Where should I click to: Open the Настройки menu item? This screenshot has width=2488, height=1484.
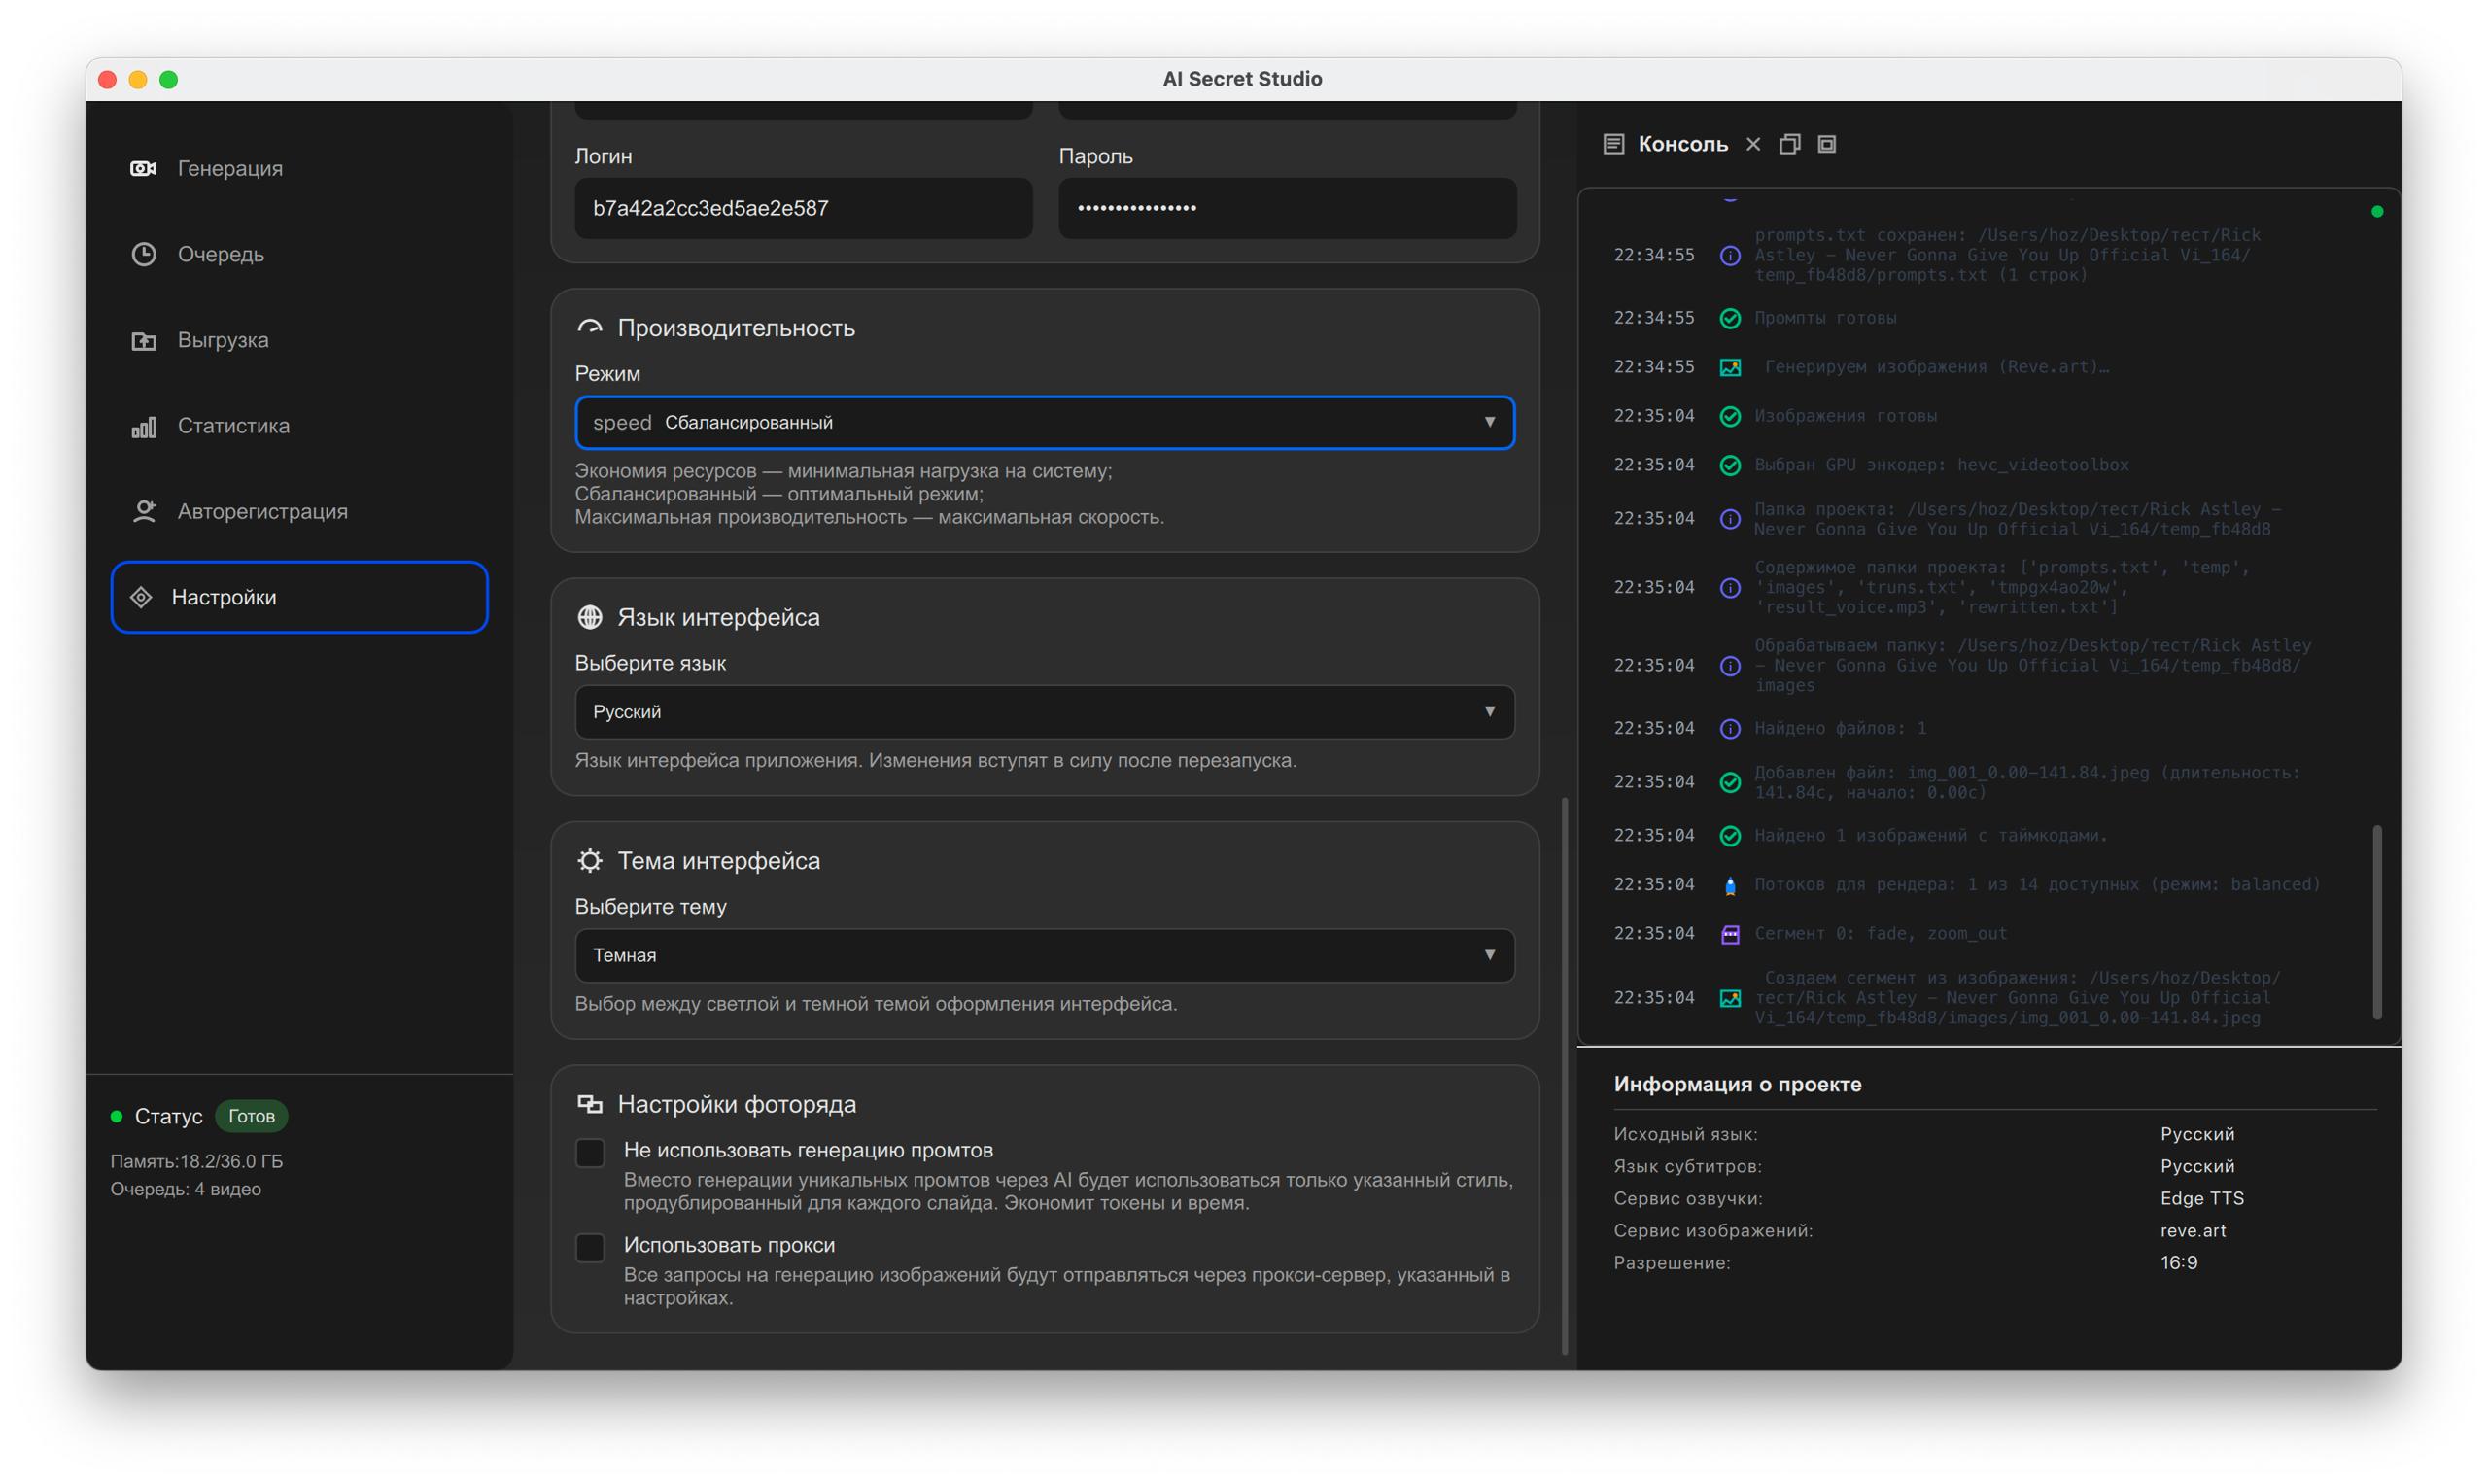[x=299, y=597]
